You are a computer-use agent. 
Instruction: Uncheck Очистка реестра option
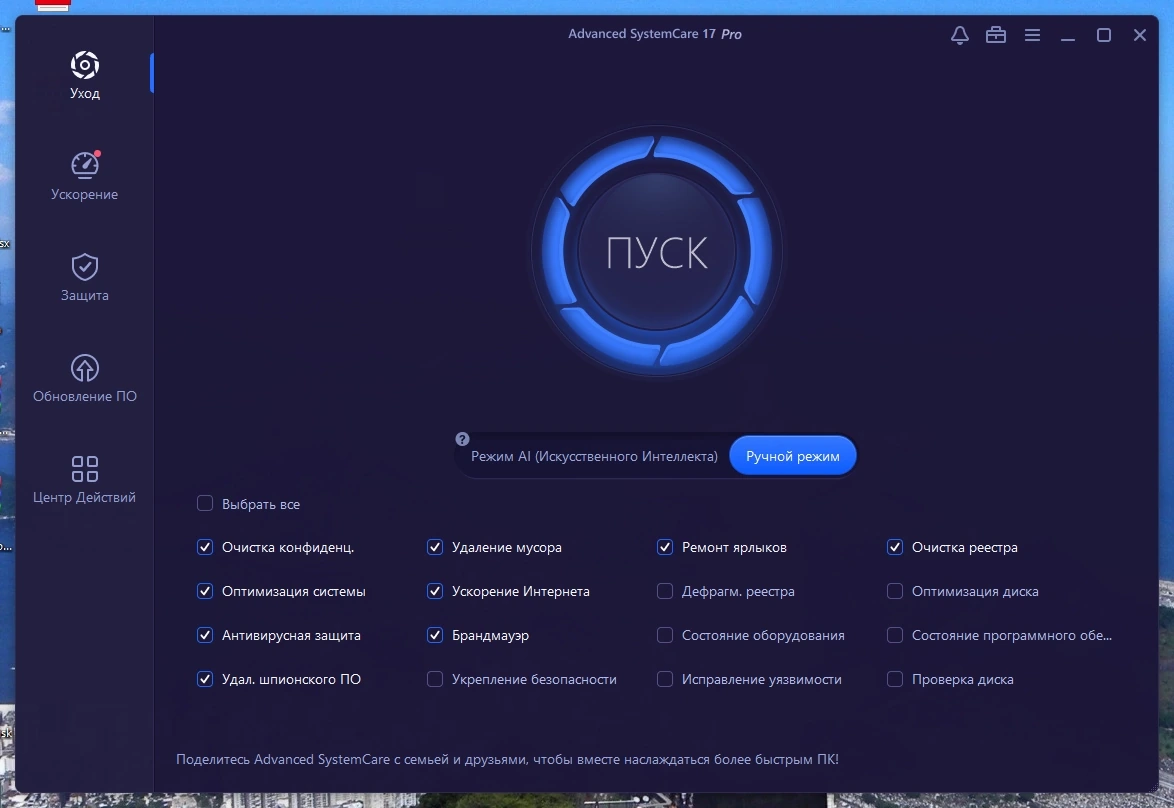click(x=895, y=547)
